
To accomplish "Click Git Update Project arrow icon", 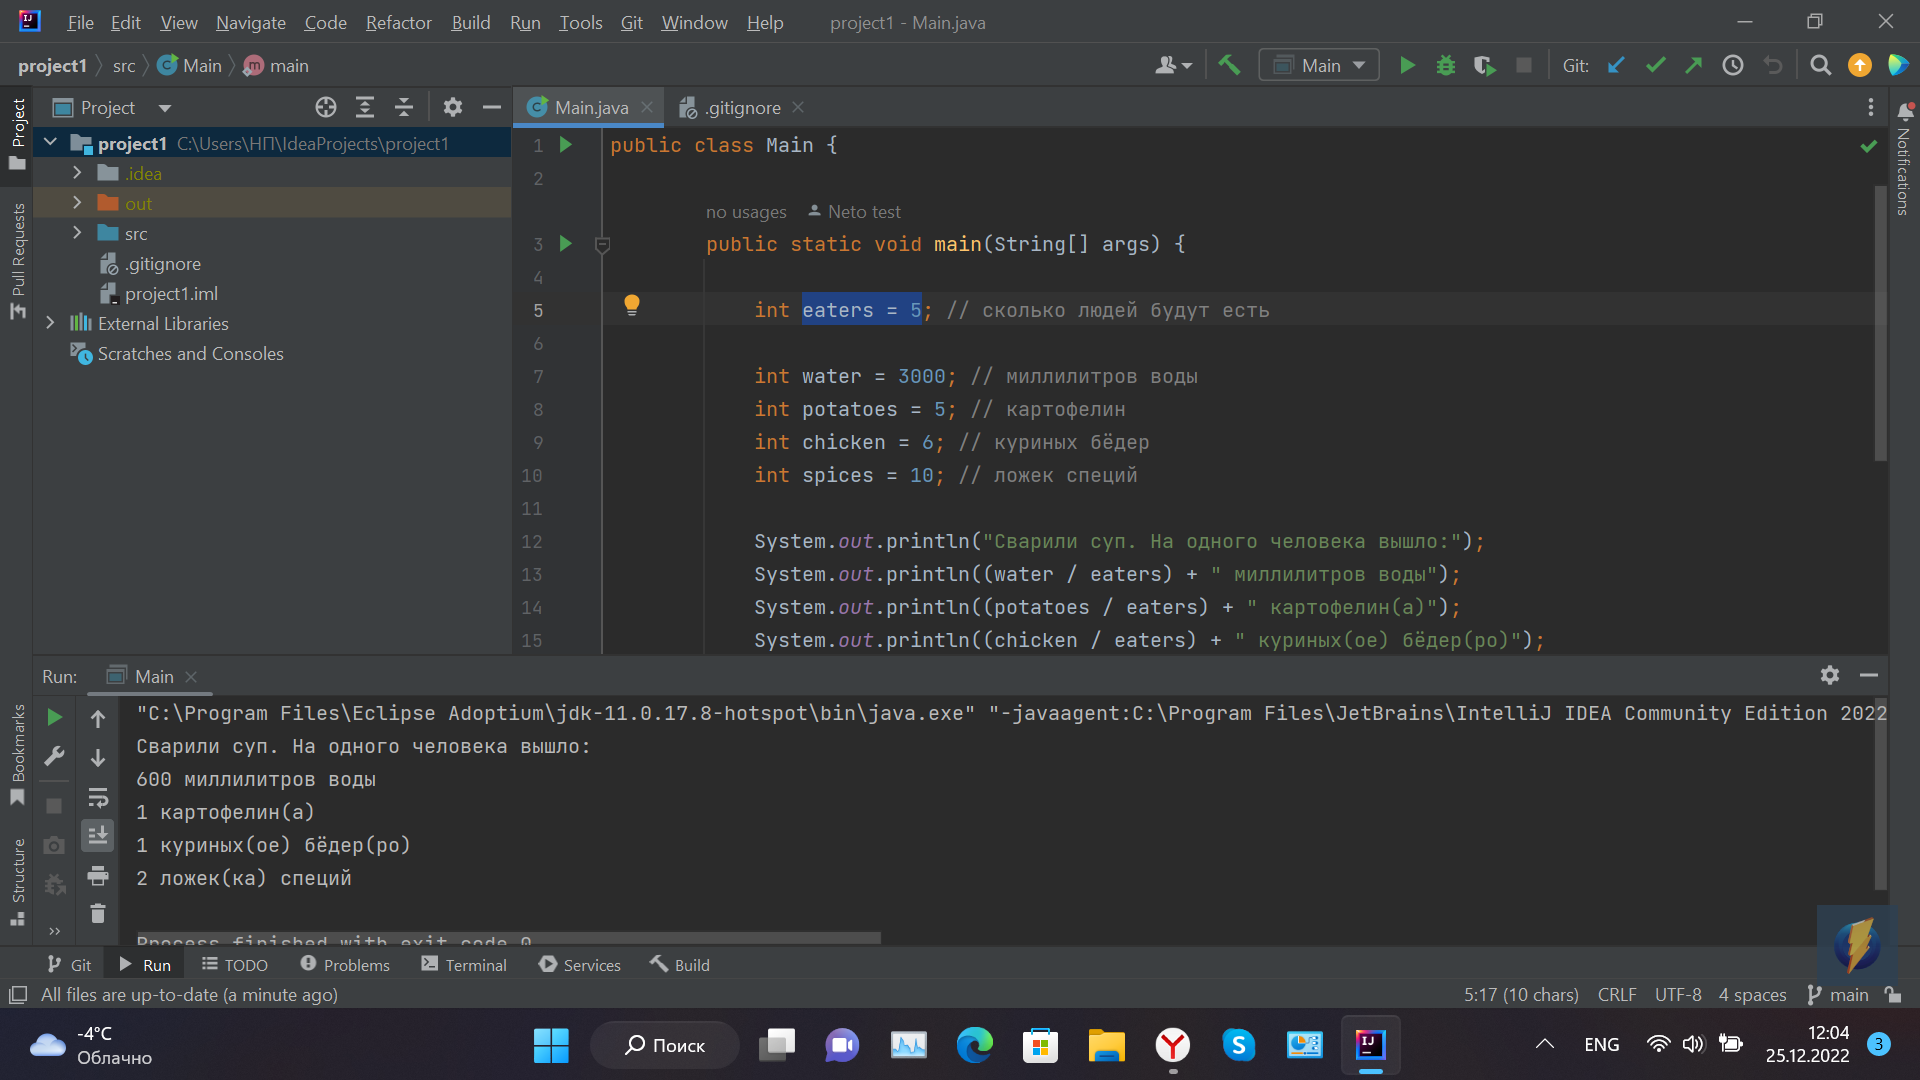I will click(x=1616, y=66).
